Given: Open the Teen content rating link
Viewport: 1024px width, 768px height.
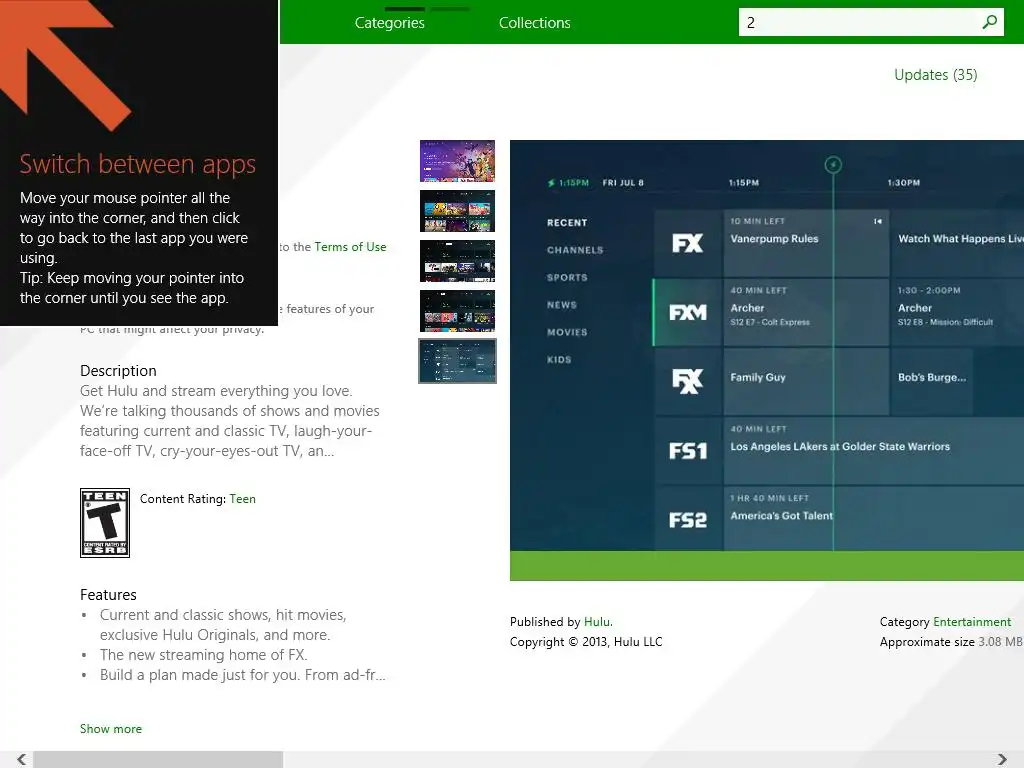Looking at the screenshot, I should 242,499.
